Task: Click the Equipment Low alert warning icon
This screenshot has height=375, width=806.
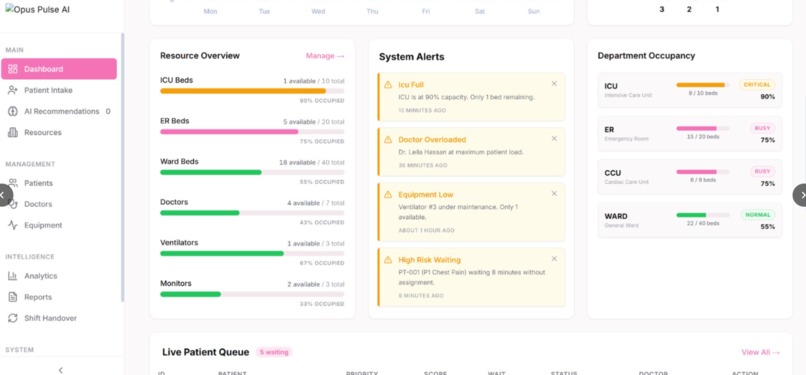Action: pyautogui.click(x=388, y=194)
